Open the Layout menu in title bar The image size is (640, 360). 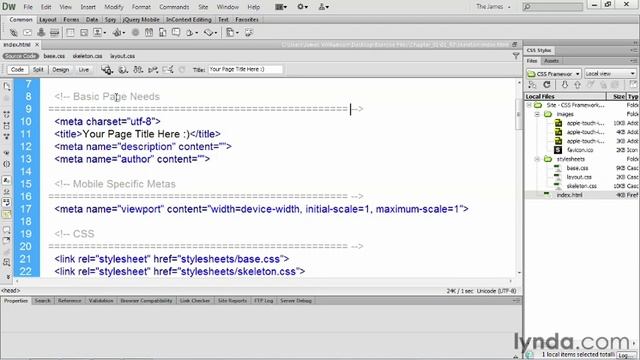click(x=281, y=7)
